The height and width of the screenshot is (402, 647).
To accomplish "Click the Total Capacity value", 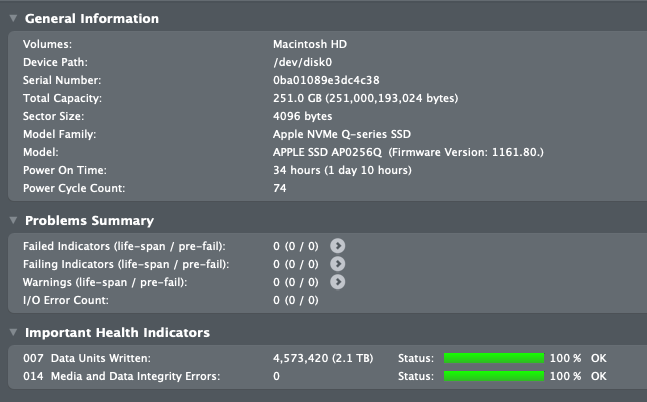I will click(x=365, y=98).
